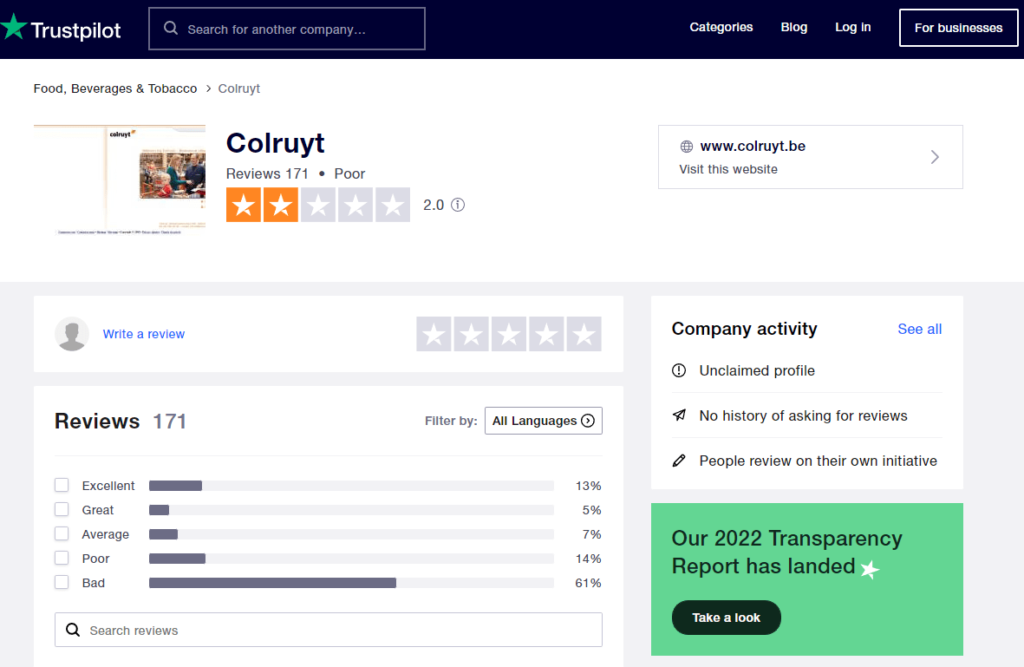The image size is (1024, 667).
Task: Click the second orange star in Colruyt rating
Action: coord(281,205)
